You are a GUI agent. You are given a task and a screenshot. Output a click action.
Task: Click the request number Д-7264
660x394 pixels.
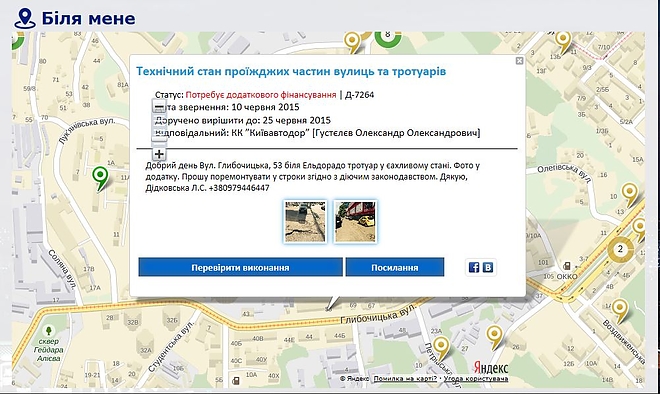click(359, 95)
